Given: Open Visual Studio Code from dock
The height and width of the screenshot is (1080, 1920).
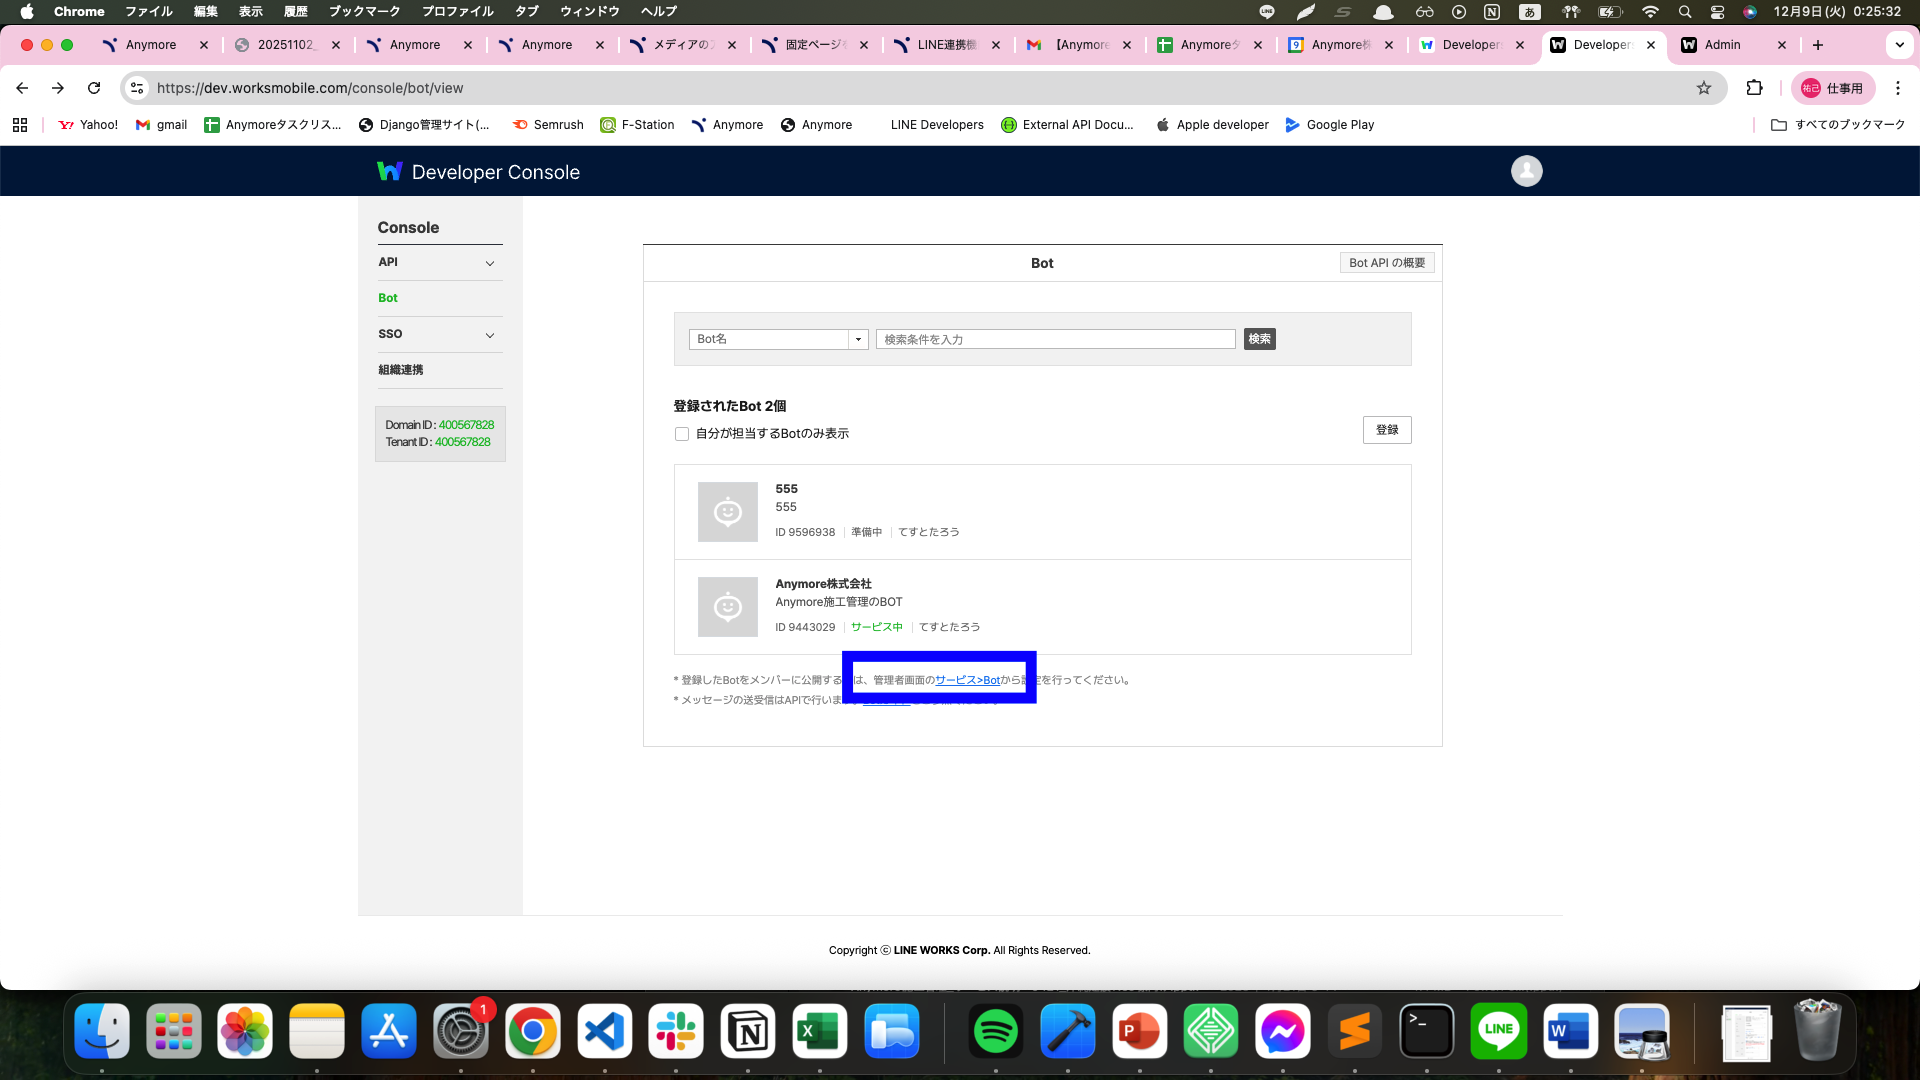Looking at the screenshot, I should click(604, 1031).
